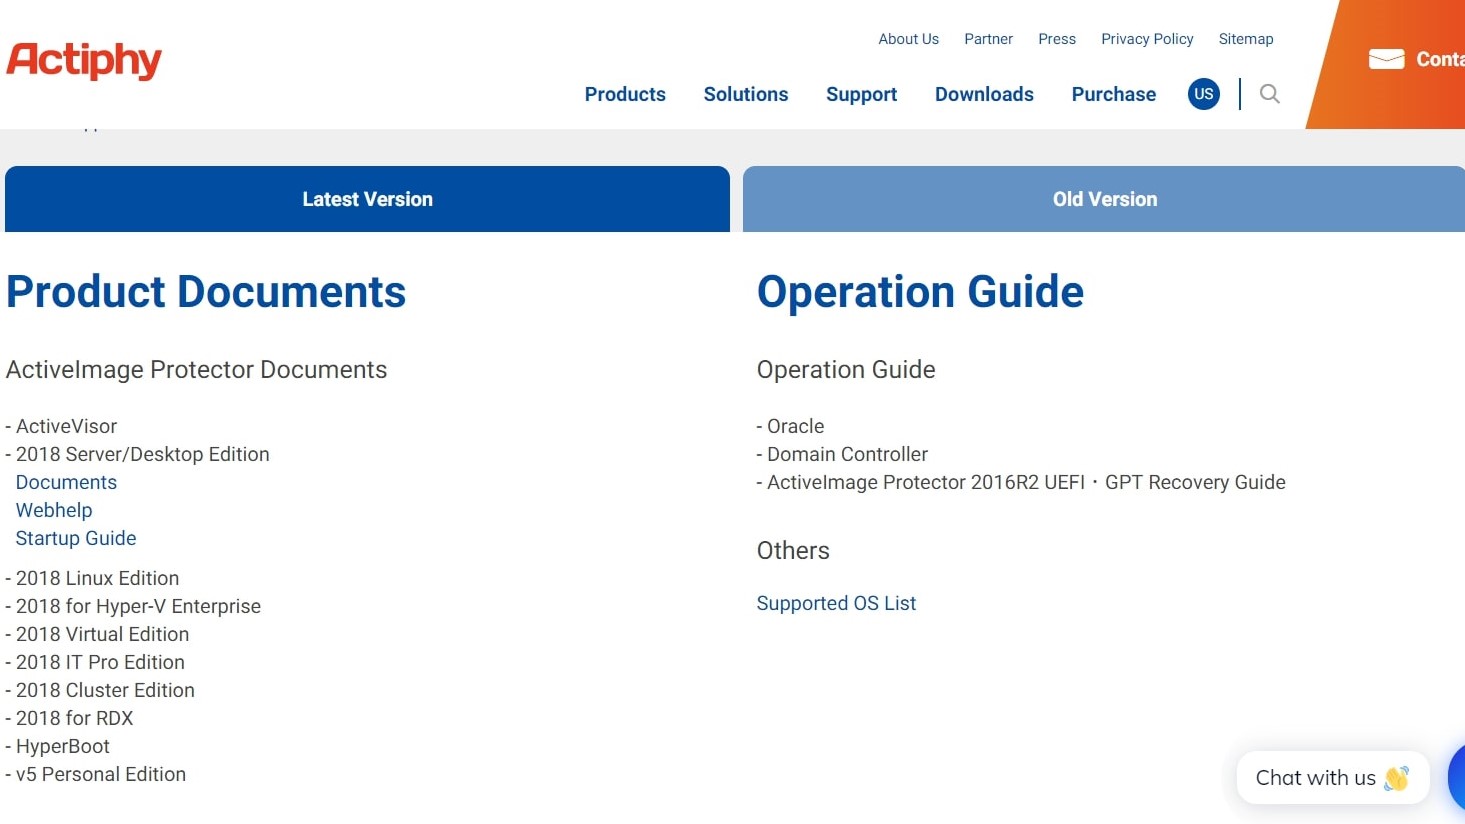Screen dimensions: 1465x824
Task: Switch to the Old Version tab
Action: [x=1104, y=199]
